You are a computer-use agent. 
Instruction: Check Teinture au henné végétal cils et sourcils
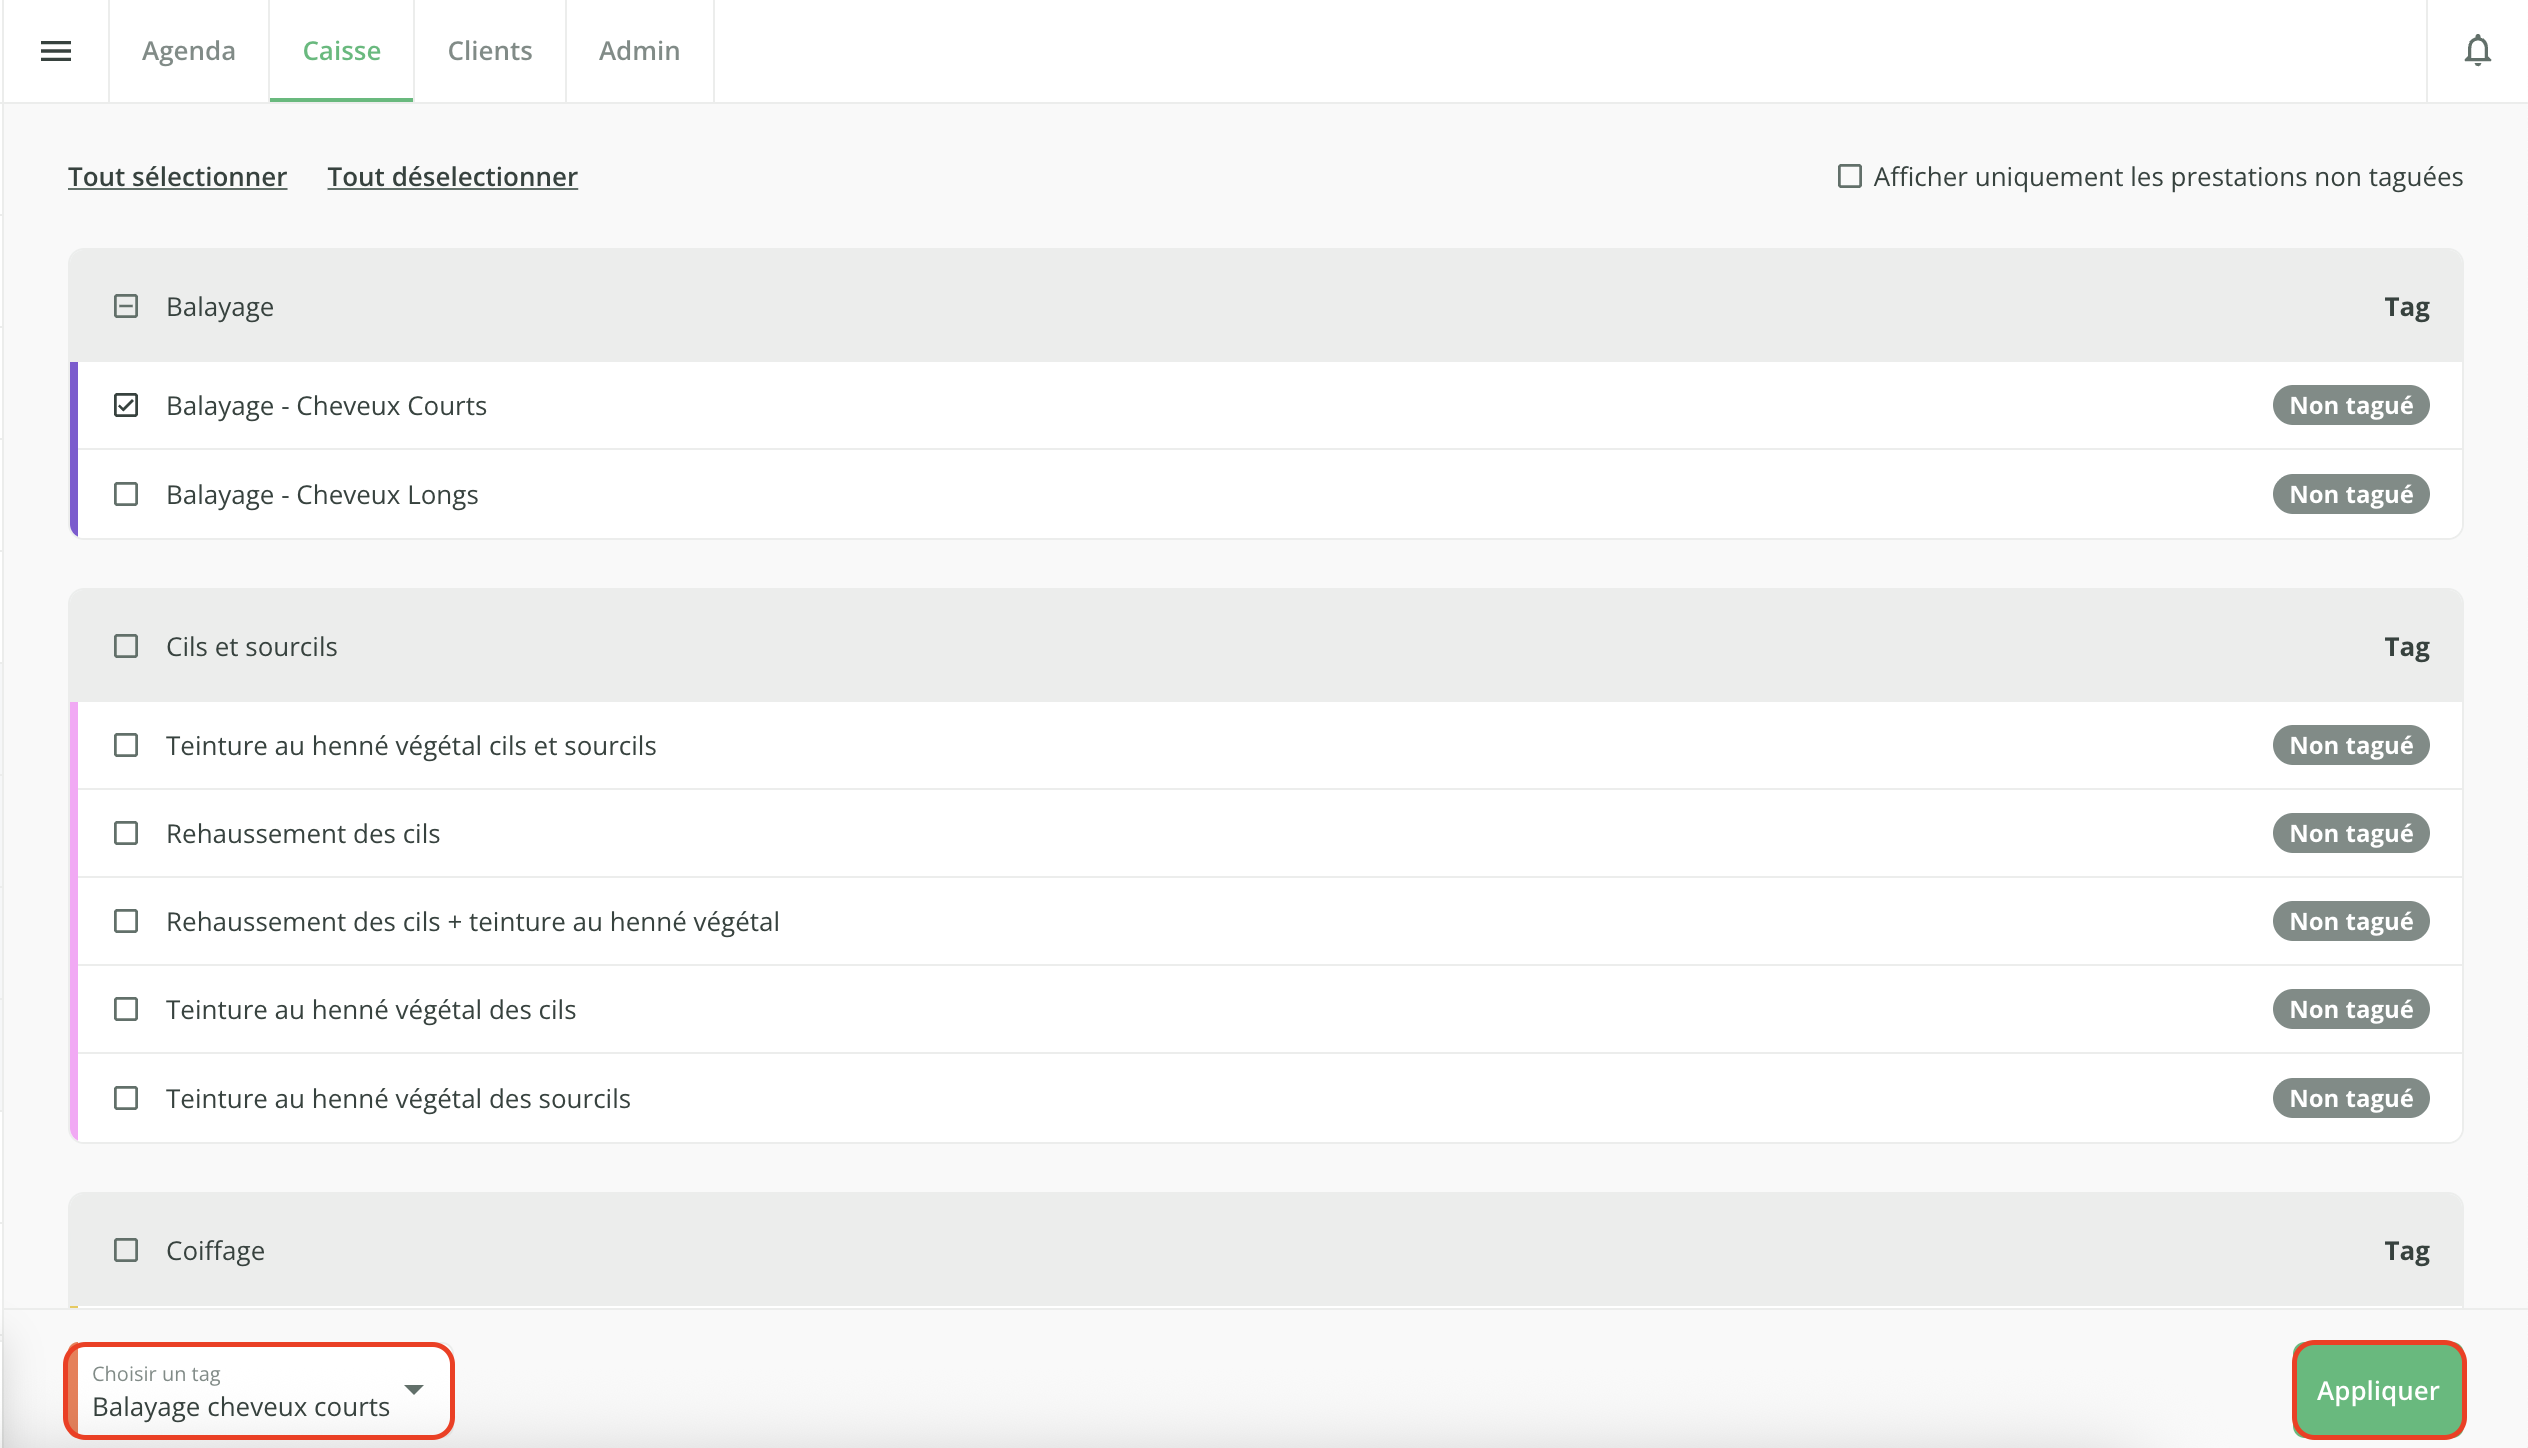tap(126, 745)
